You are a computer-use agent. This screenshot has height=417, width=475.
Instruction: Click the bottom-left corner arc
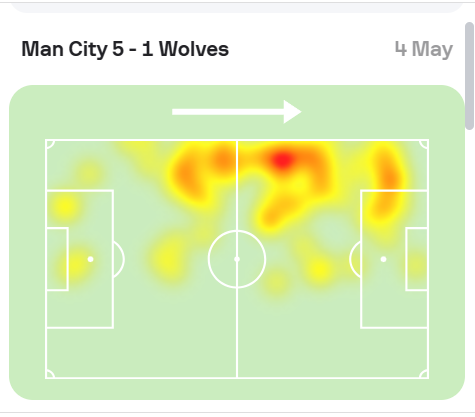[50, 374]
